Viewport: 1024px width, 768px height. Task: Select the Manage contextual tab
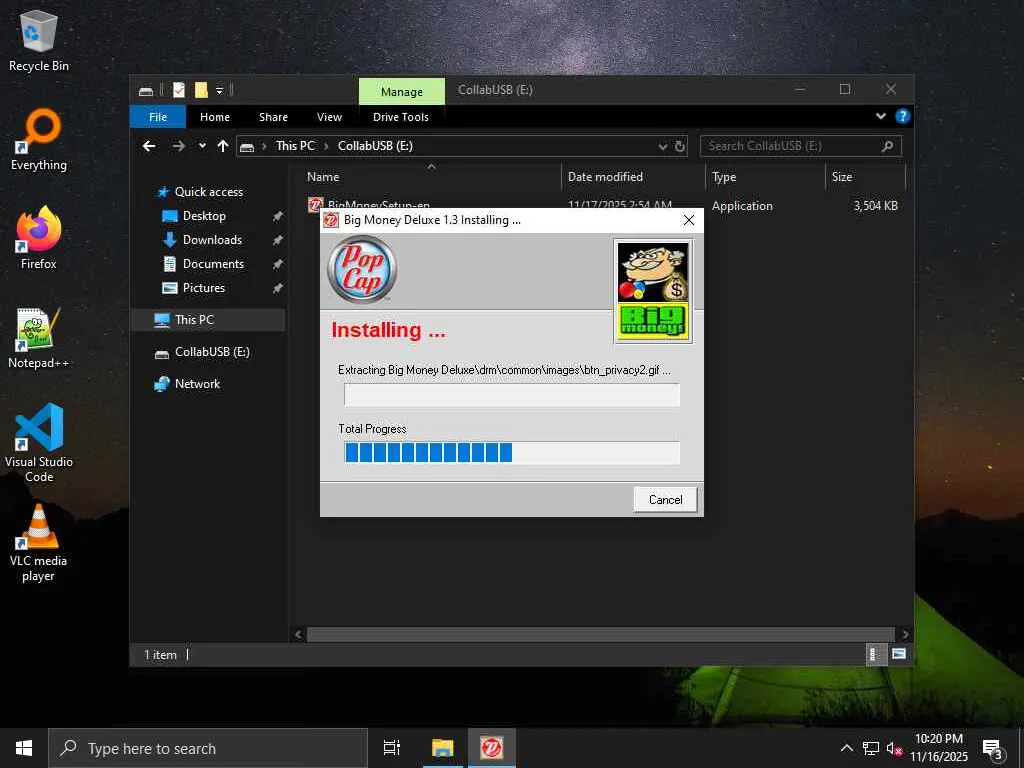[402, 91]
